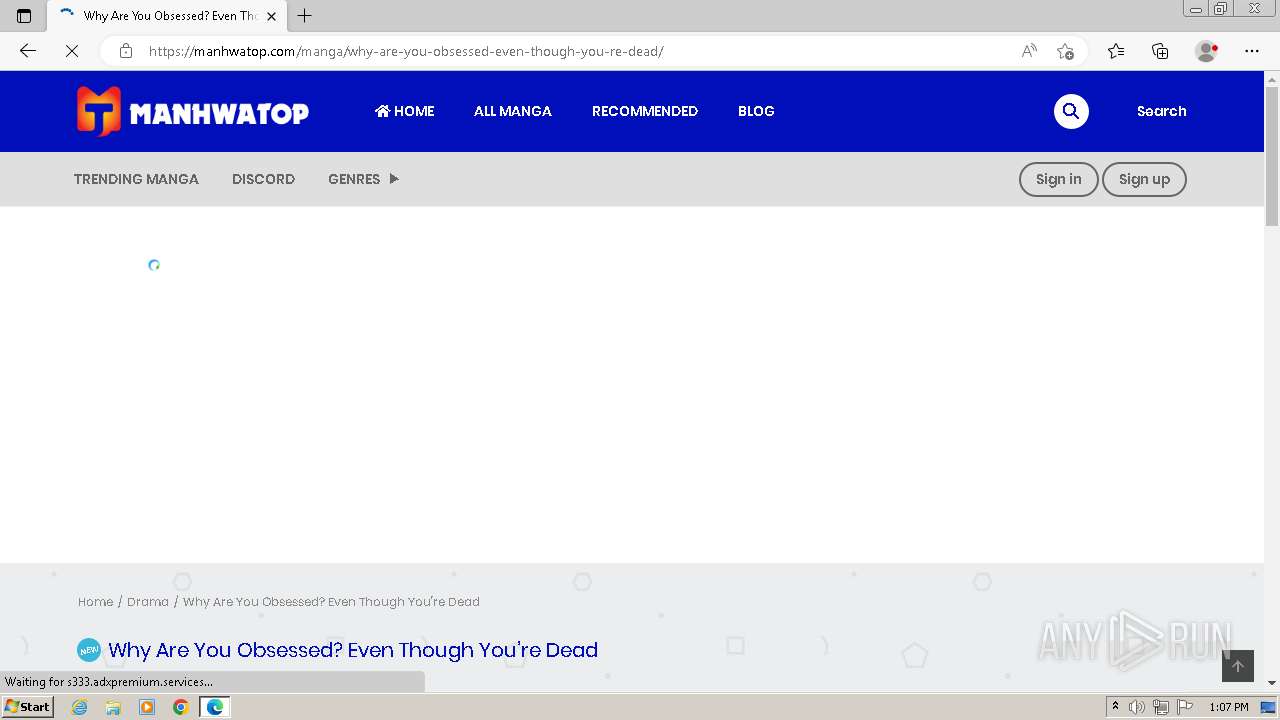Open the tab actions menu icon
Viewport: 1280px width, 720px height.
[x=24, y=16]
